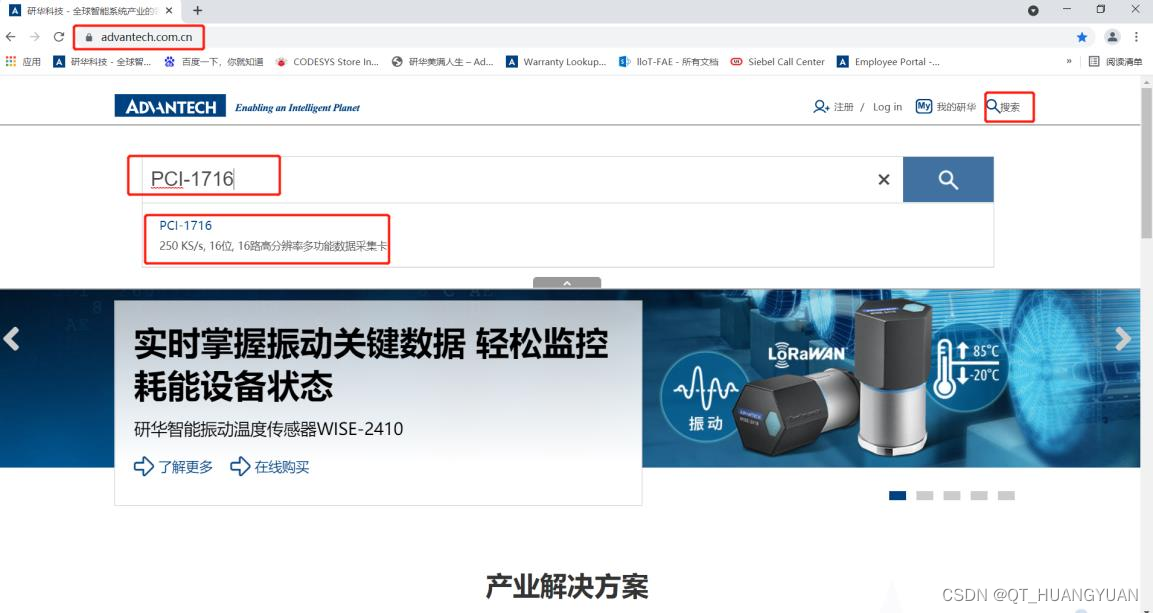1153x613 pixels.
Task: Open the Chrome tab search dropdown icon
Action: tap(1033, 10)
